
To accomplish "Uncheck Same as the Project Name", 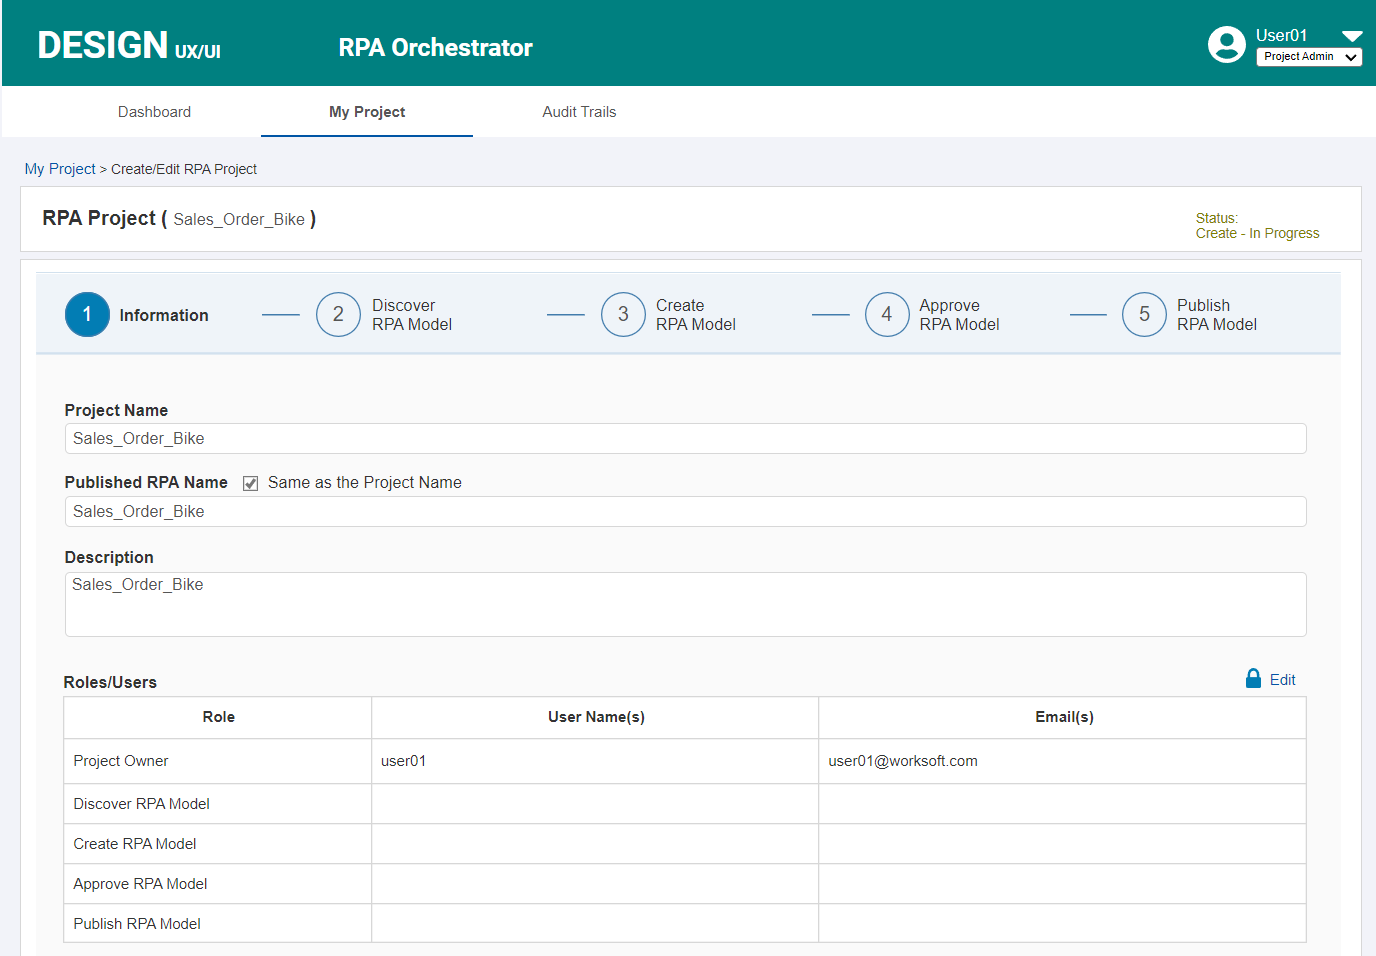I will click(250, 482).
